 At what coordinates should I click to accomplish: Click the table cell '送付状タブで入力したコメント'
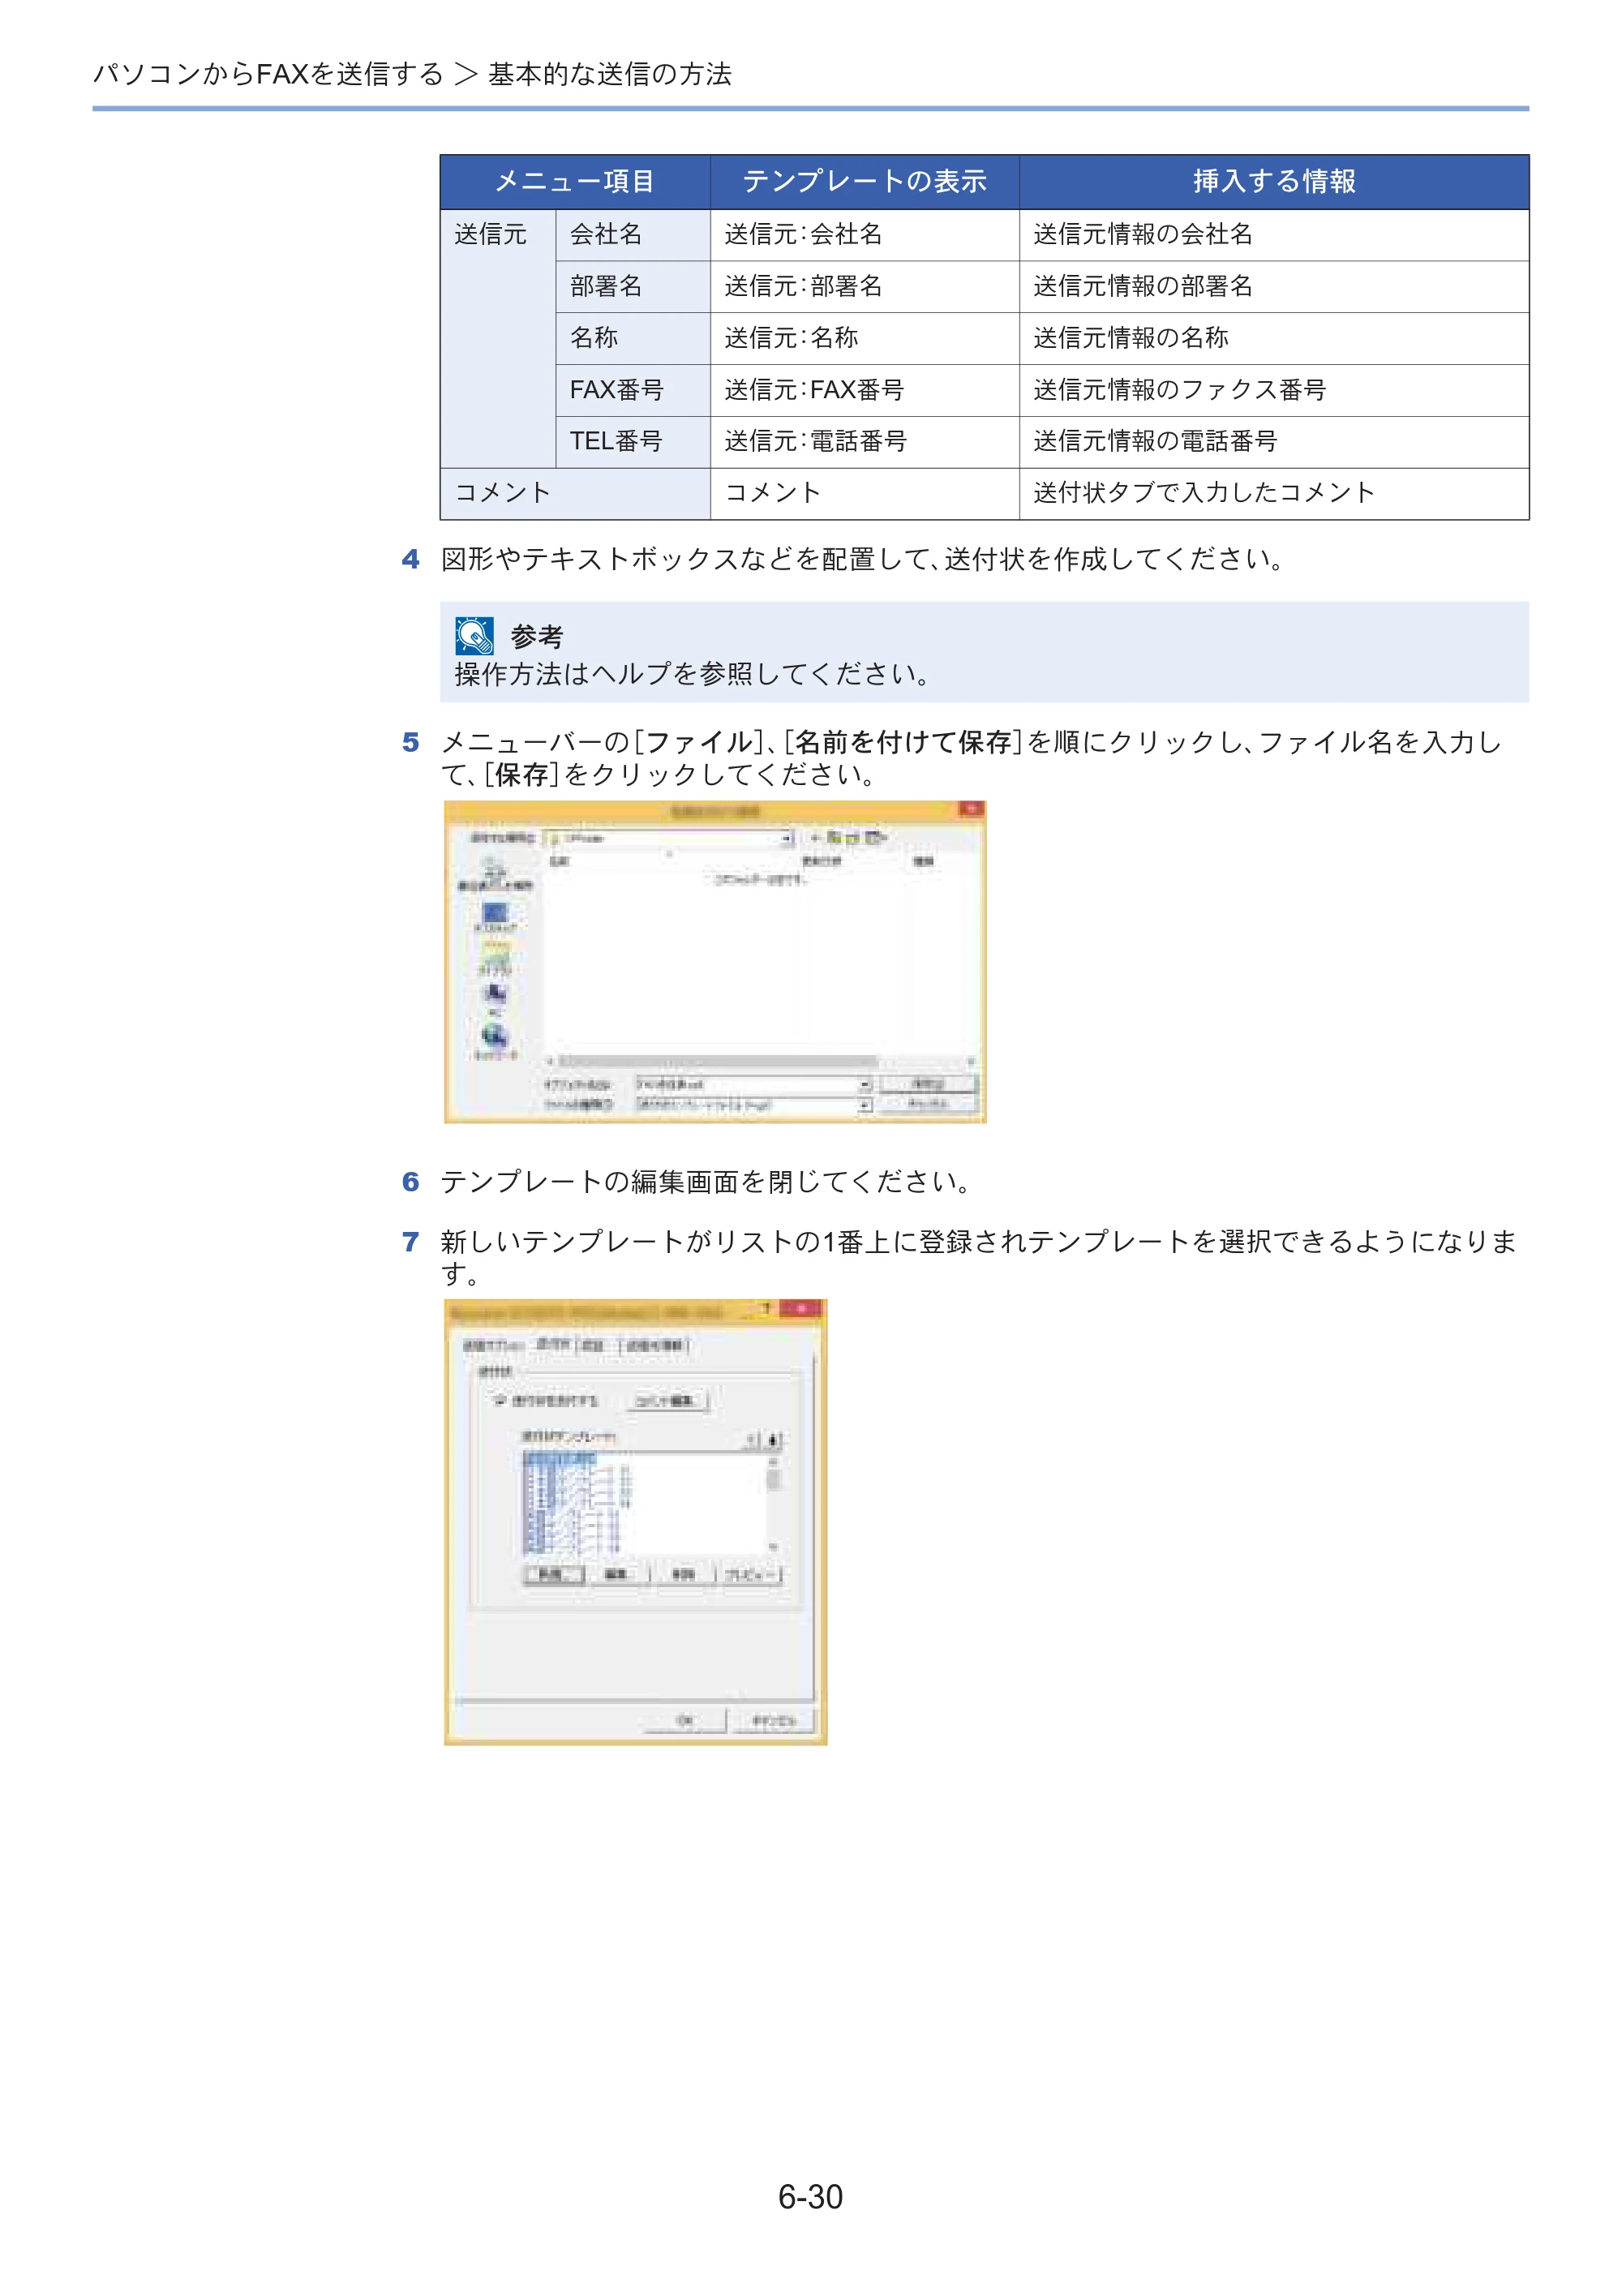click(x=1274, y=493)
